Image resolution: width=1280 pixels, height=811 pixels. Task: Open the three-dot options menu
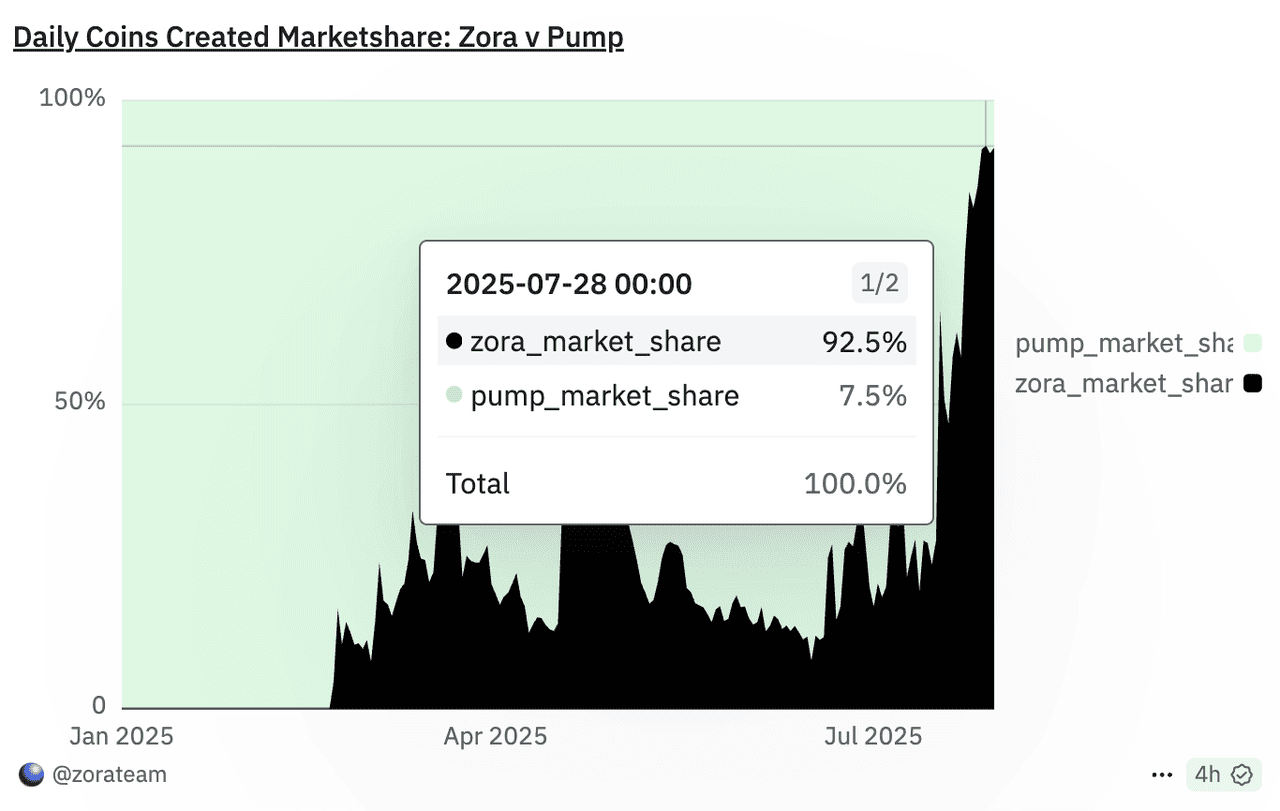[x=1162, y=774]
